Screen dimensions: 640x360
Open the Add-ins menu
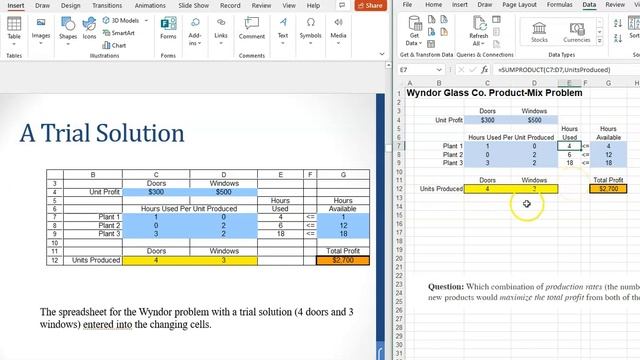pyautogui.click(x=195, y=31)
